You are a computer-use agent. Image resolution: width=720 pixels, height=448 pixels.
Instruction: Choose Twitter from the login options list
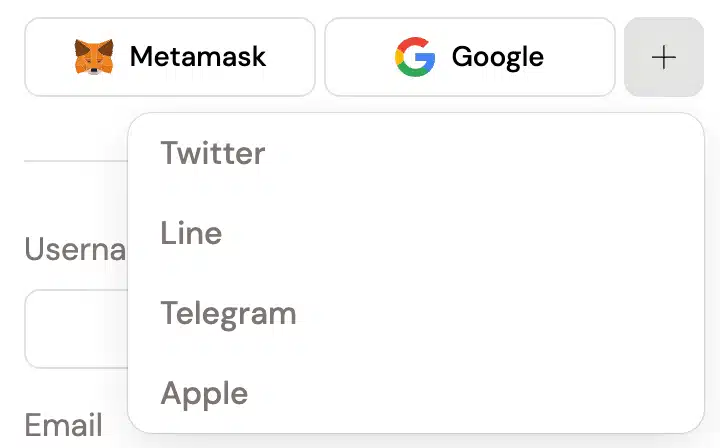point(416,153)
